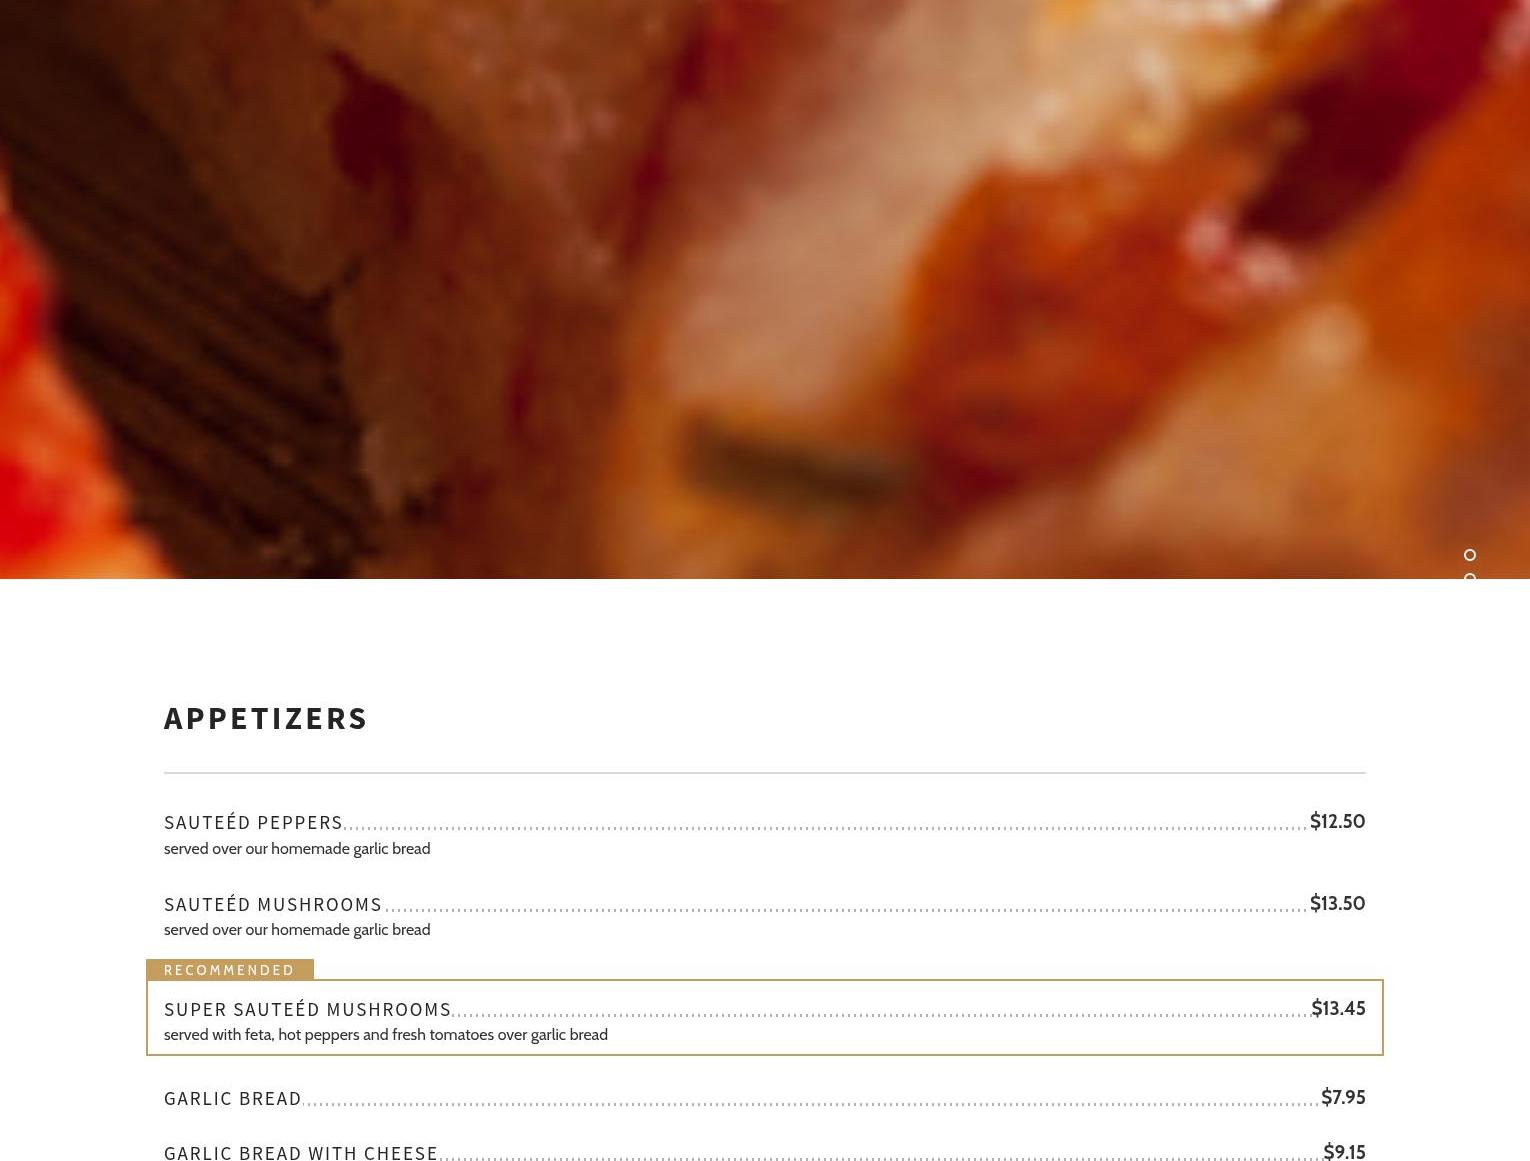Select the second partially hidden navigation dot
1530x1161 pixels.
[1469, 576]
